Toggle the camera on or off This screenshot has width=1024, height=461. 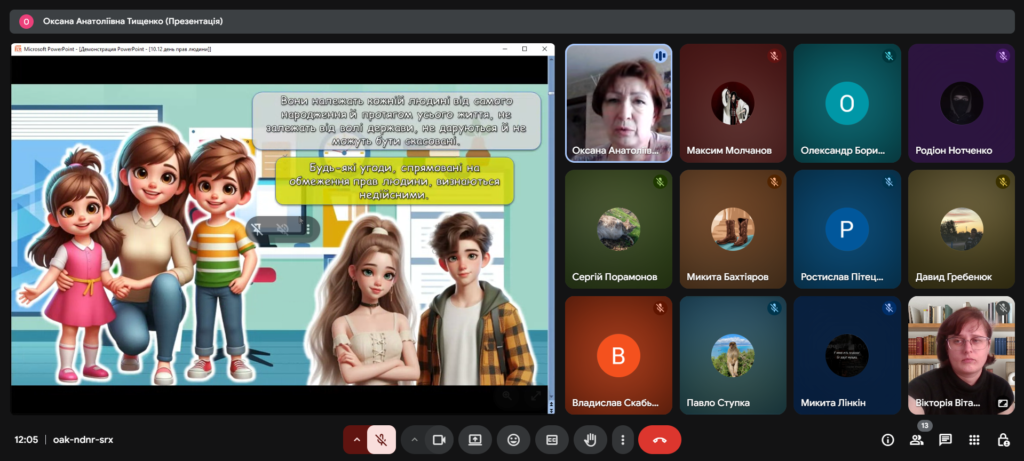(438, 440)
